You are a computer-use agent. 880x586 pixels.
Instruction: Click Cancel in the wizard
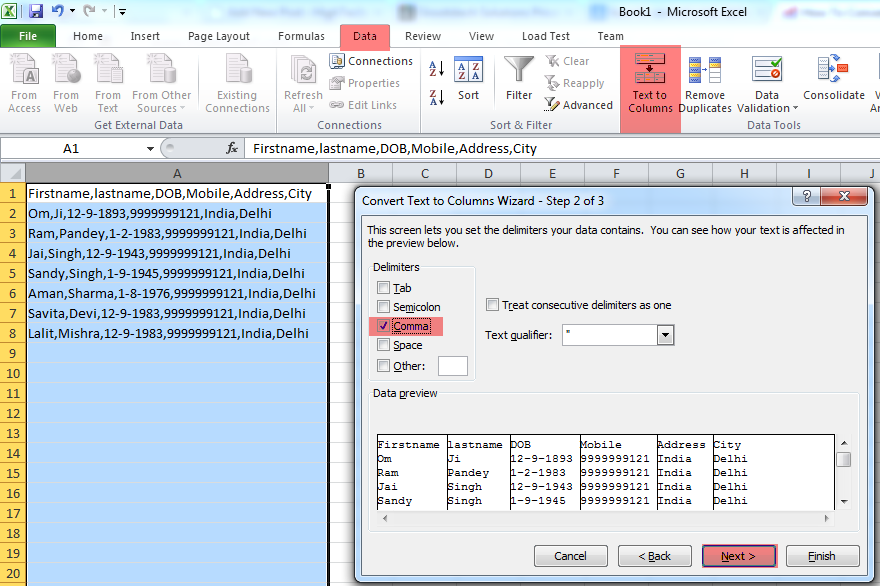coord(570,556)
